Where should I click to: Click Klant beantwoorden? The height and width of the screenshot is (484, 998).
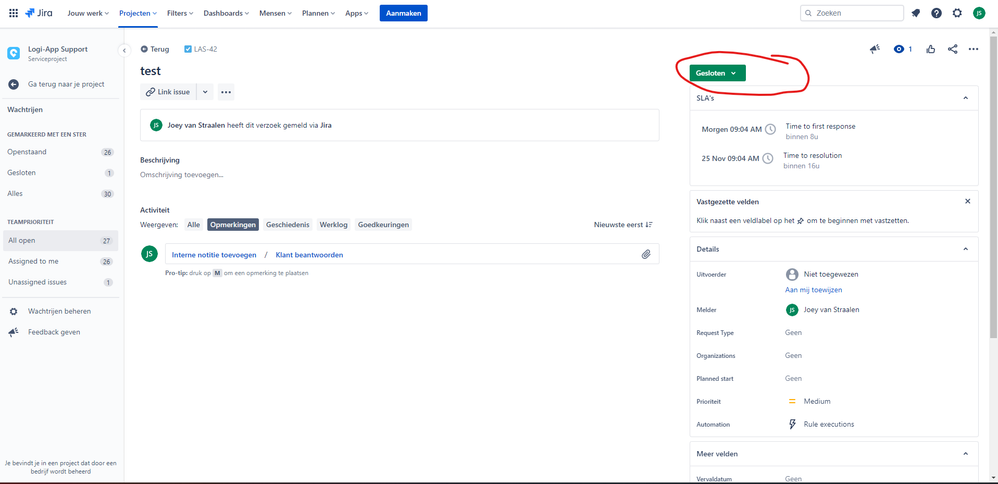(309, 255)
